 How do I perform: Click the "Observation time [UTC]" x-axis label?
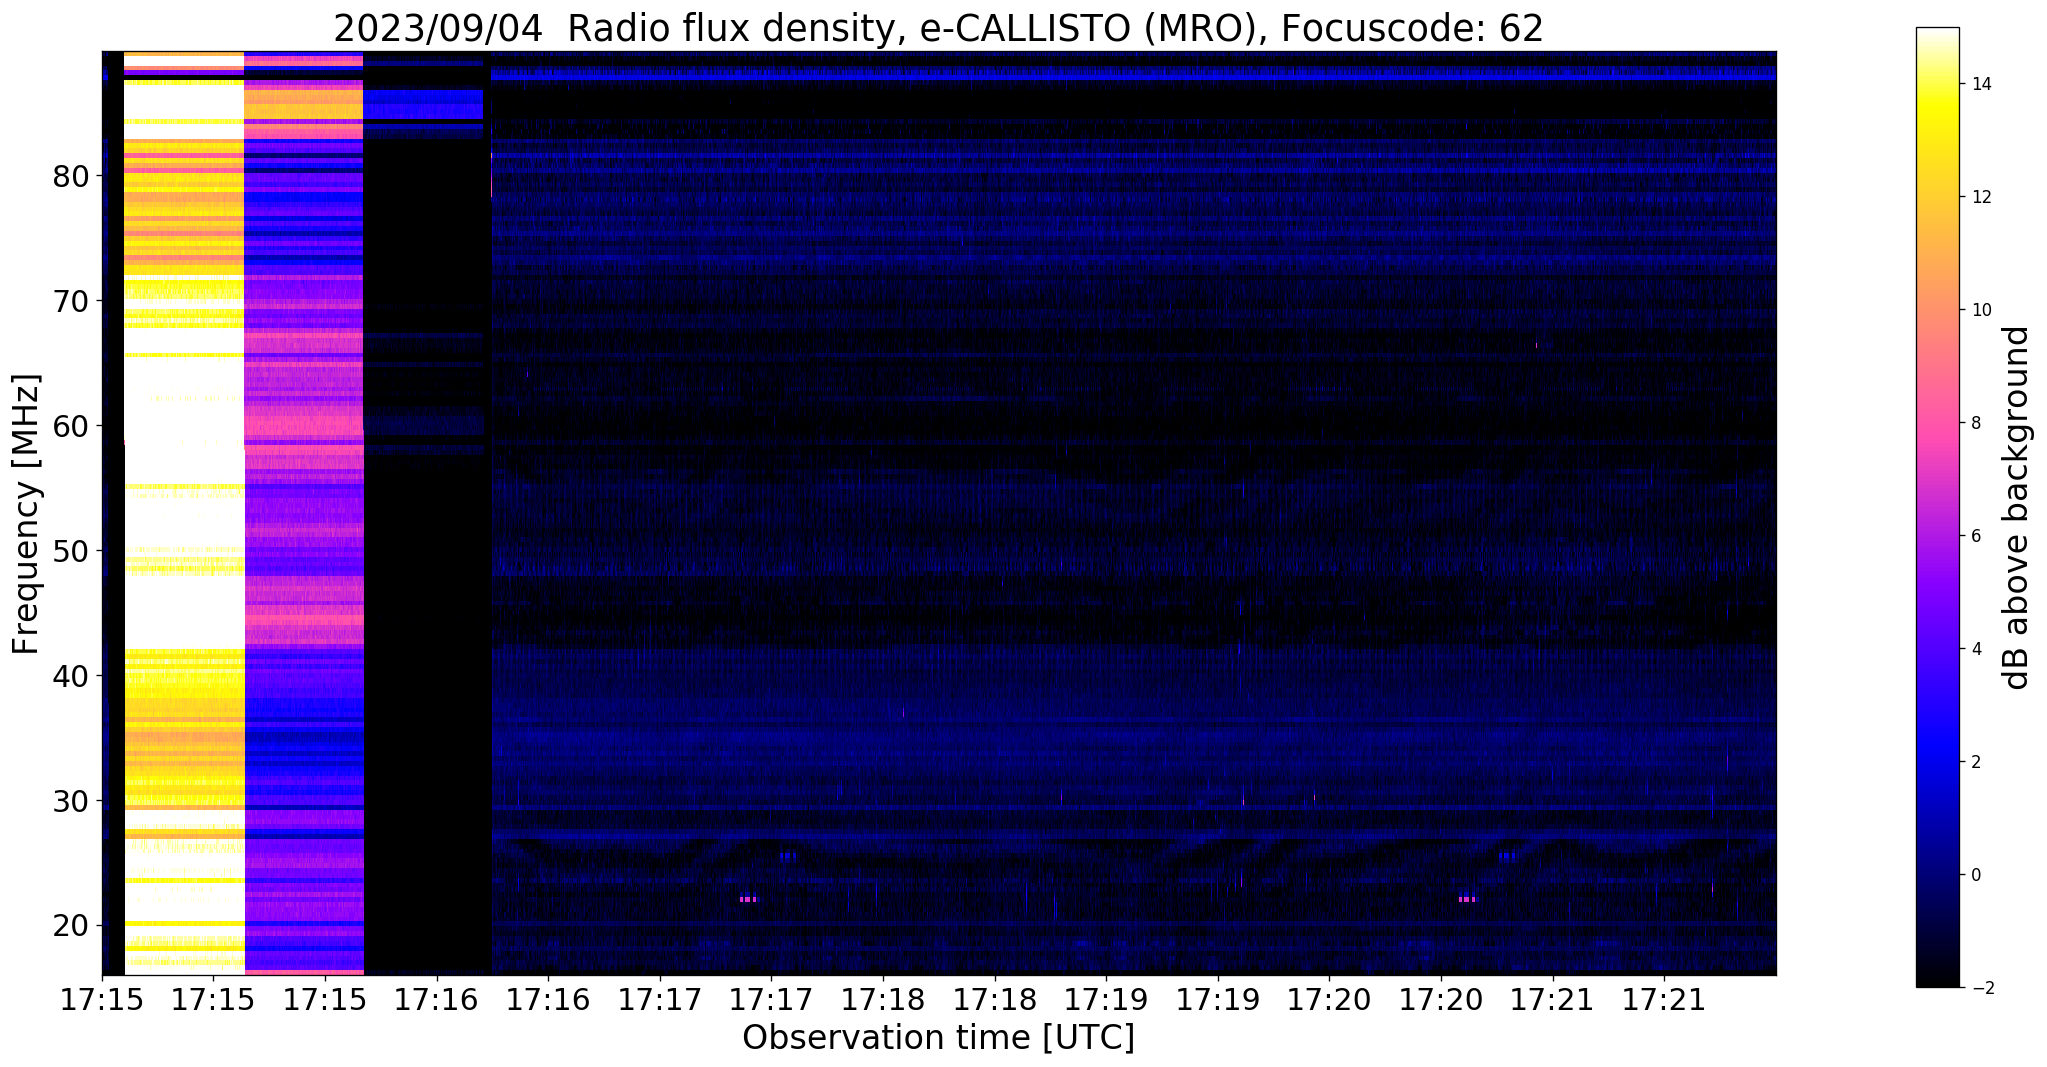coord(938,1037)
